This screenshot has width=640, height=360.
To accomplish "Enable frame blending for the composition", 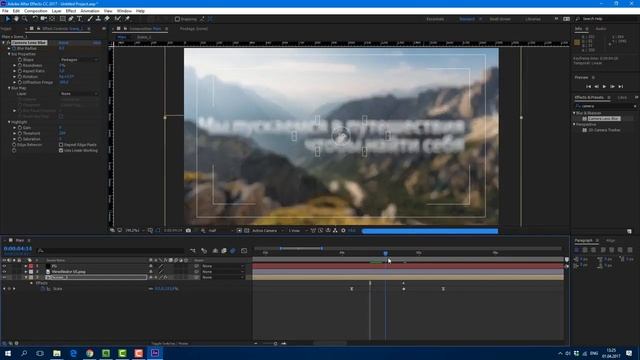I will [224, 251].
